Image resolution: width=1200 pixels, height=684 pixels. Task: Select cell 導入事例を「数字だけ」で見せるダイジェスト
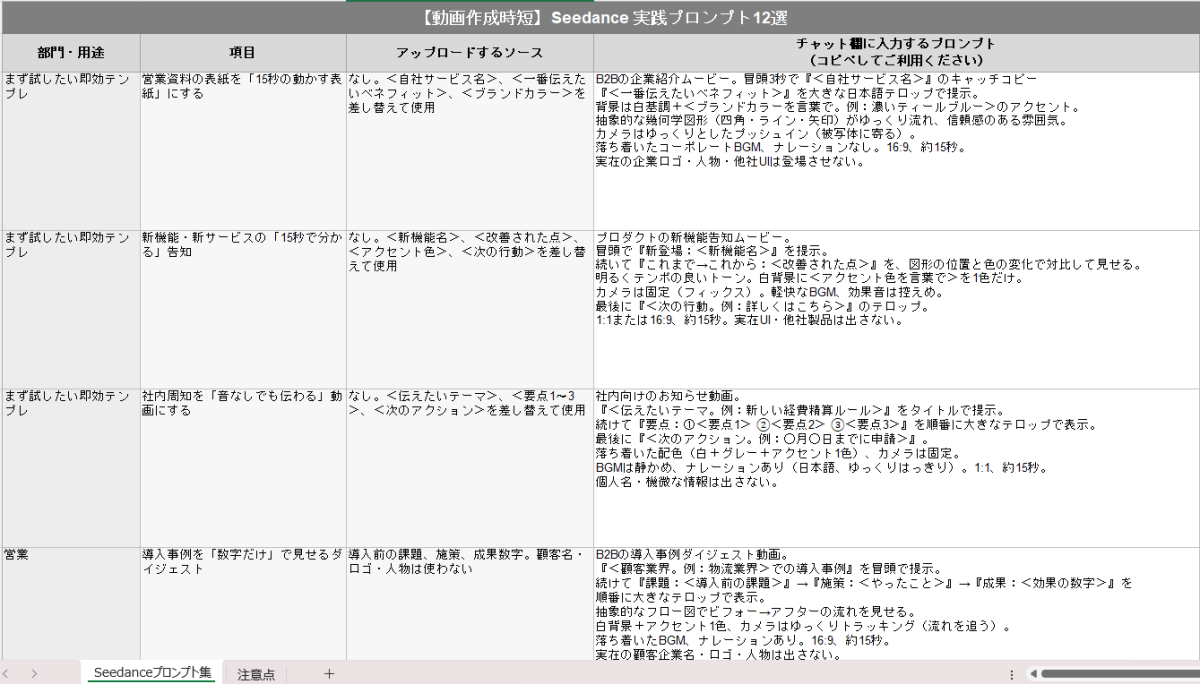(243, 603)
